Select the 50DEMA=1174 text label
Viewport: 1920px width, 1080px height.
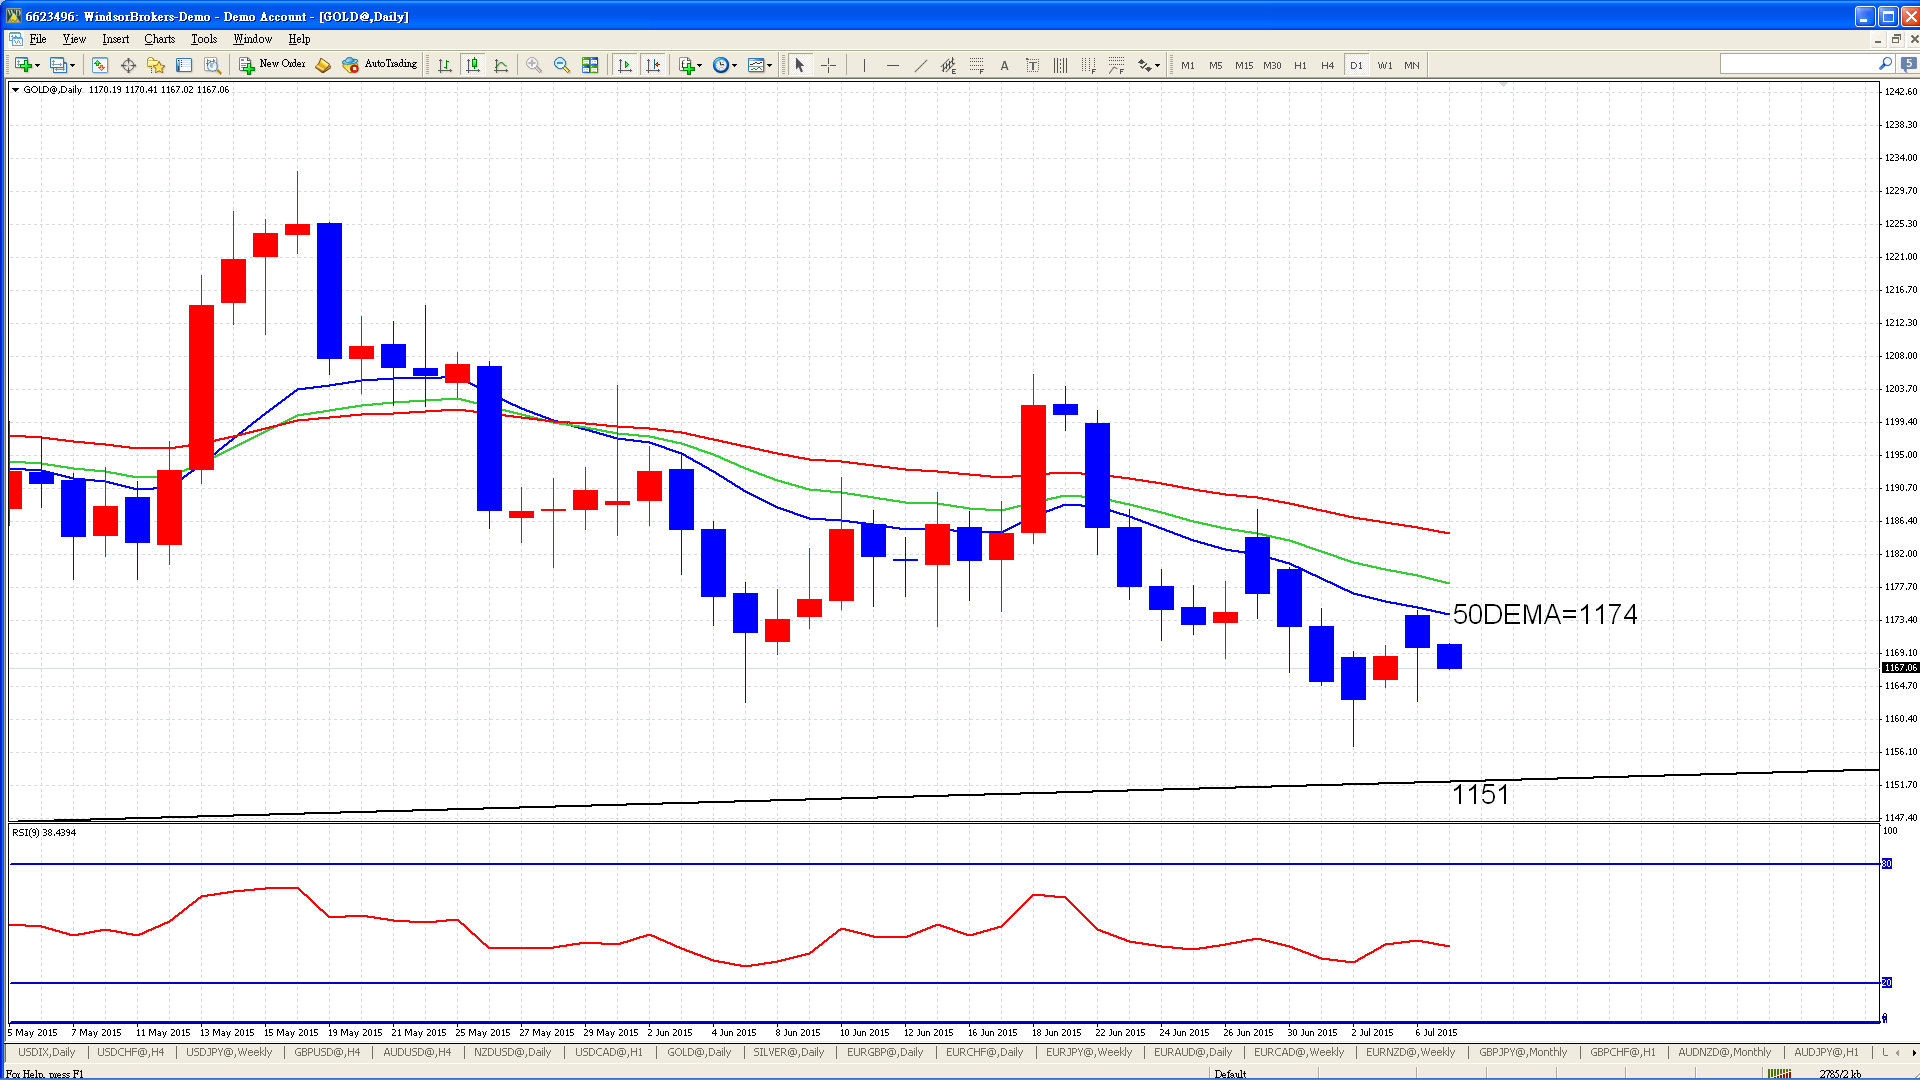click(1545, 614)
